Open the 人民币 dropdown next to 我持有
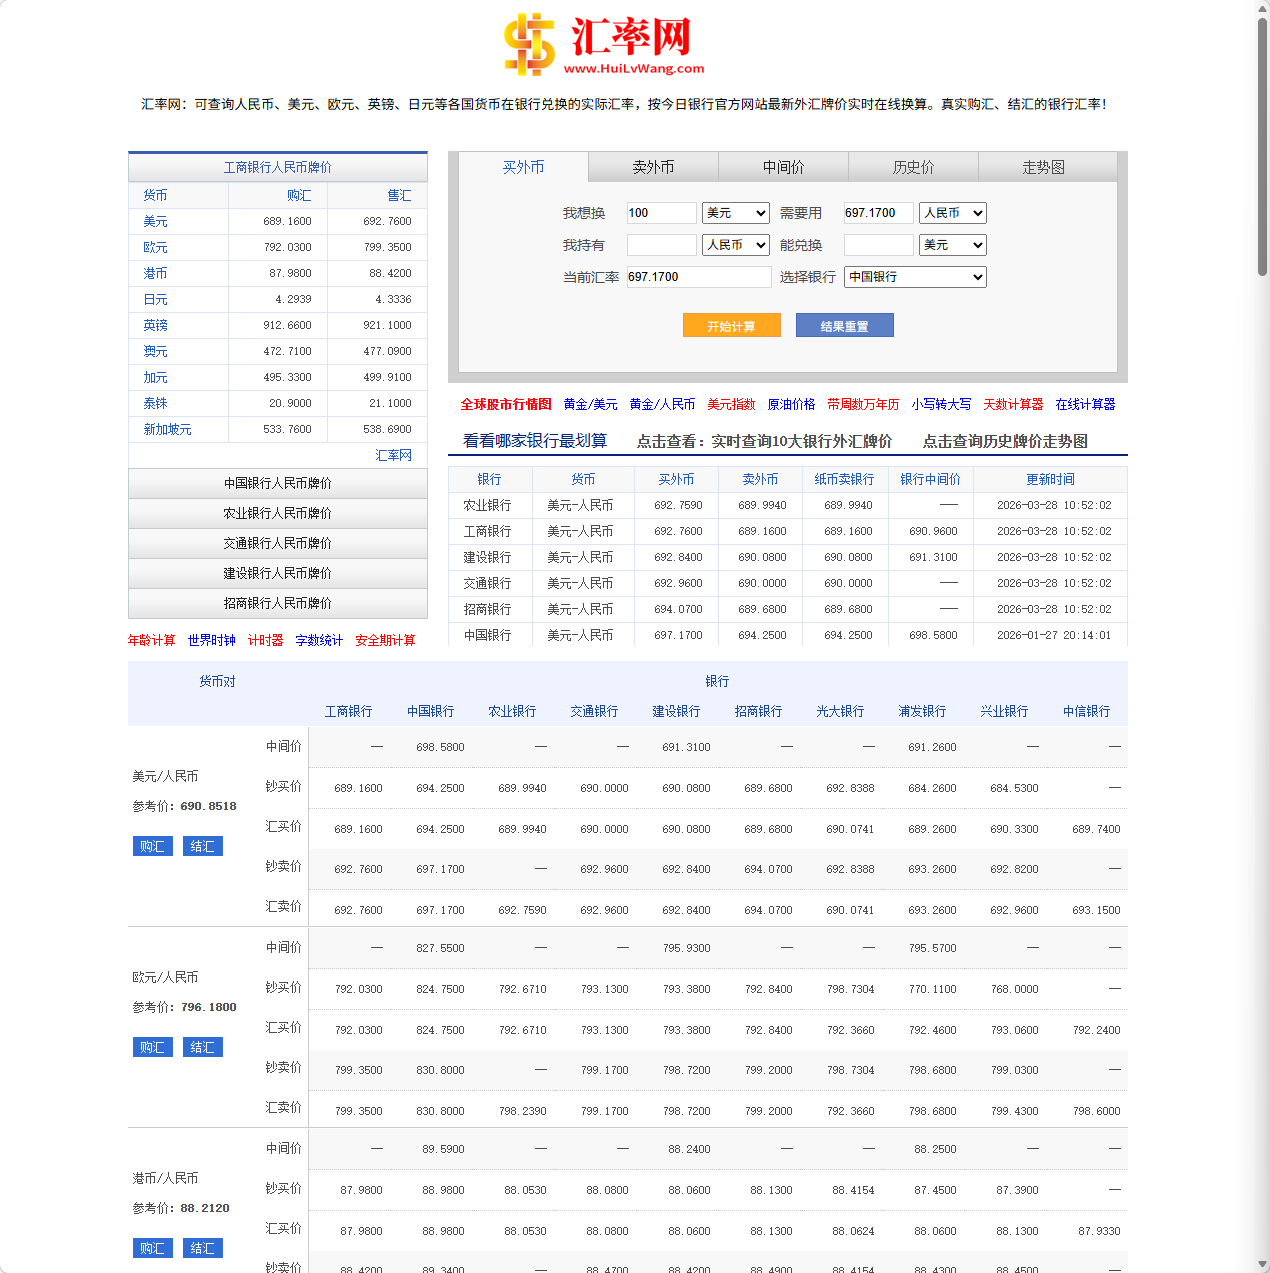This screenshot has height=1273, width=1270. click(735, 245)
